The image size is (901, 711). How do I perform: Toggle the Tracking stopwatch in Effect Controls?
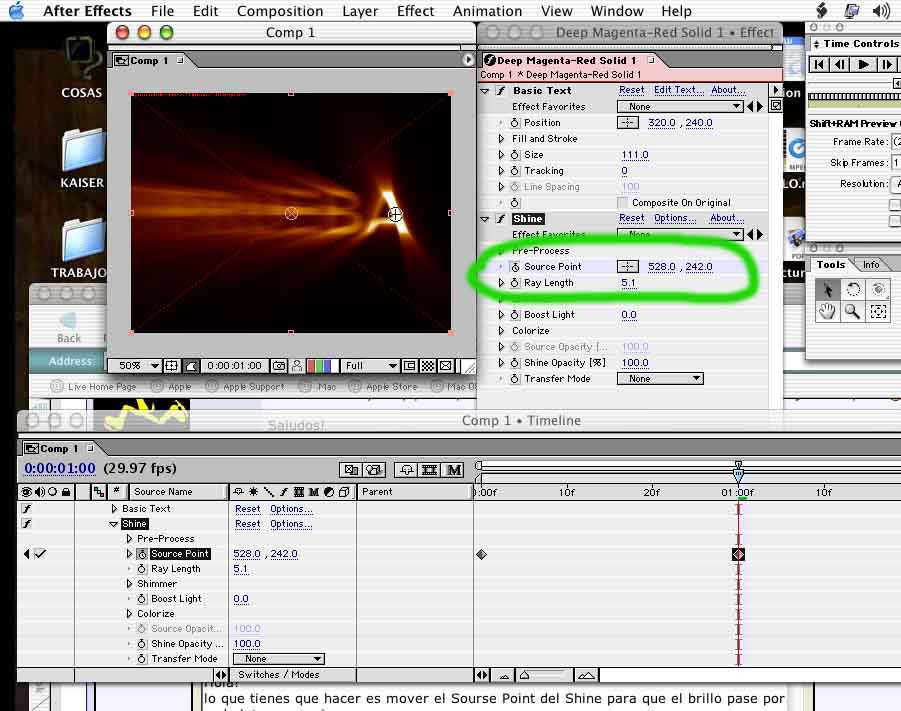515,171
